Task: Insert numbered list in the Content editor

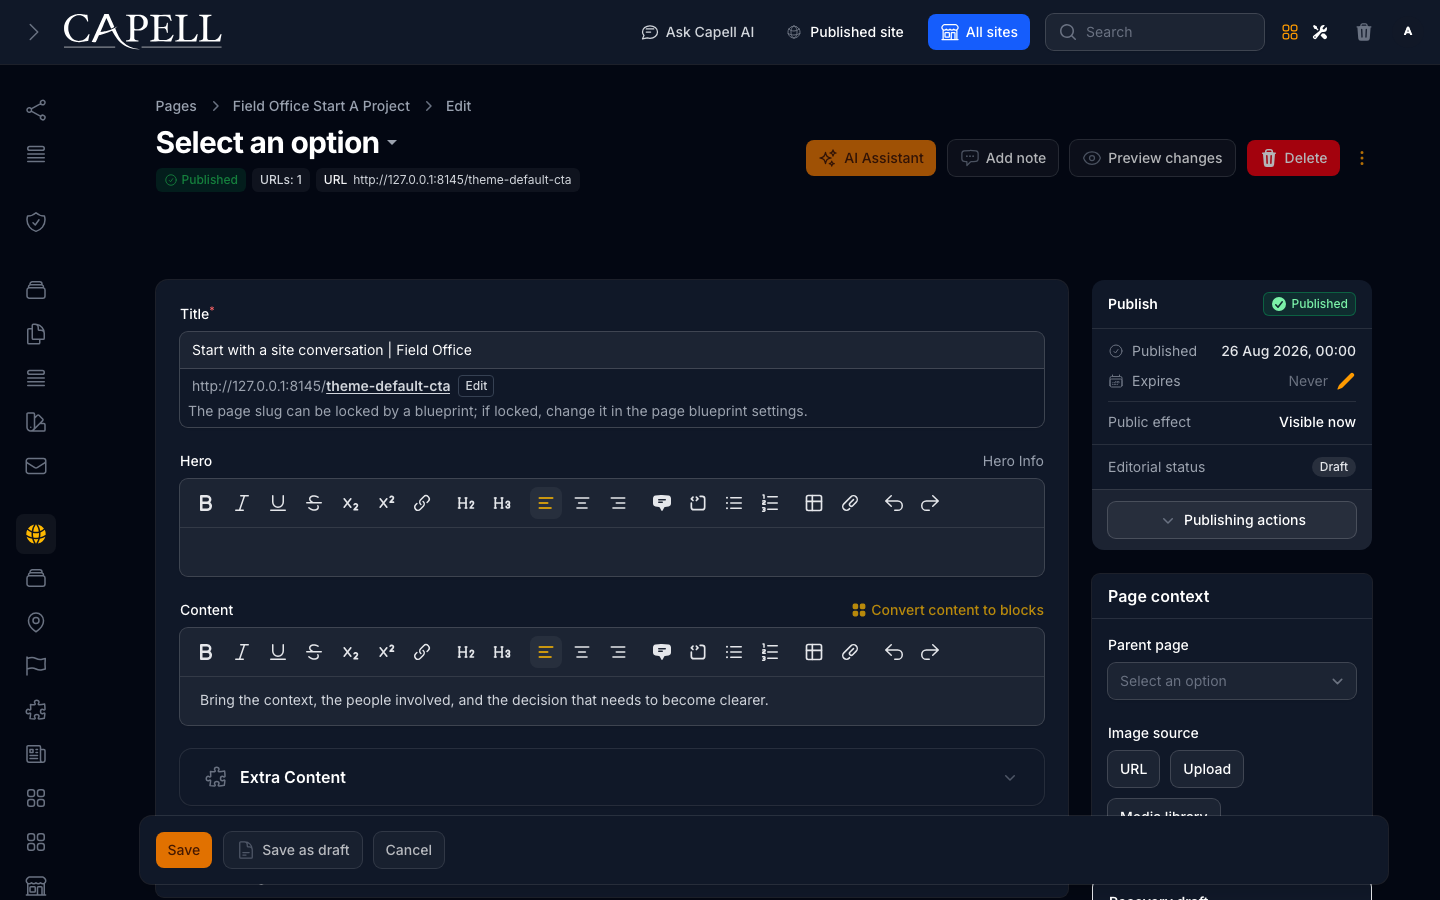Action: tap(770, 652)
